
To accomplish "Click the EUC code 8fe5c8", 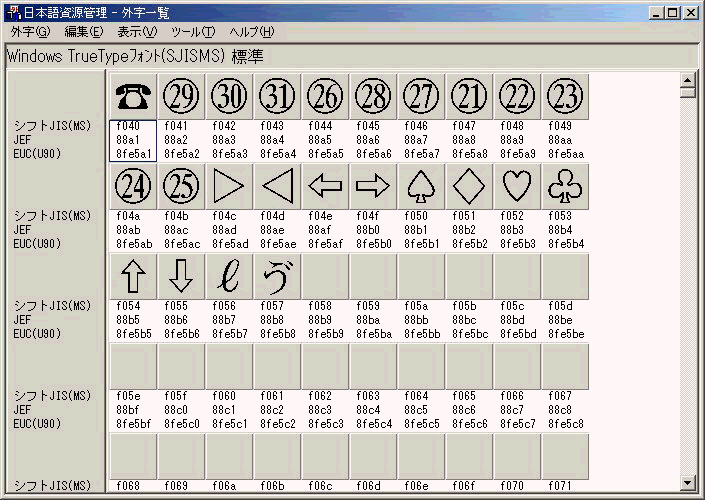I will tap(566, 424).
